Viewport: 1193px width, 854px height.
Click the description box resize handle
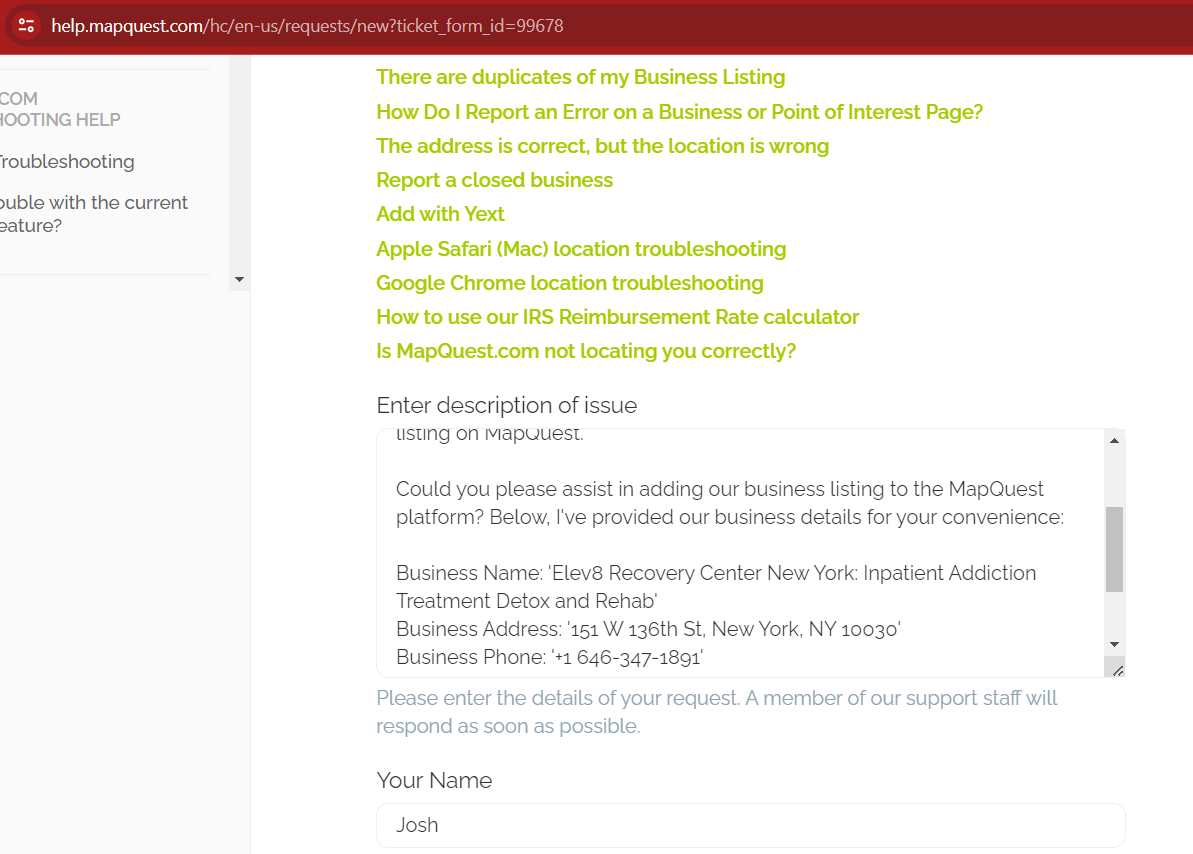(1117, 670)
